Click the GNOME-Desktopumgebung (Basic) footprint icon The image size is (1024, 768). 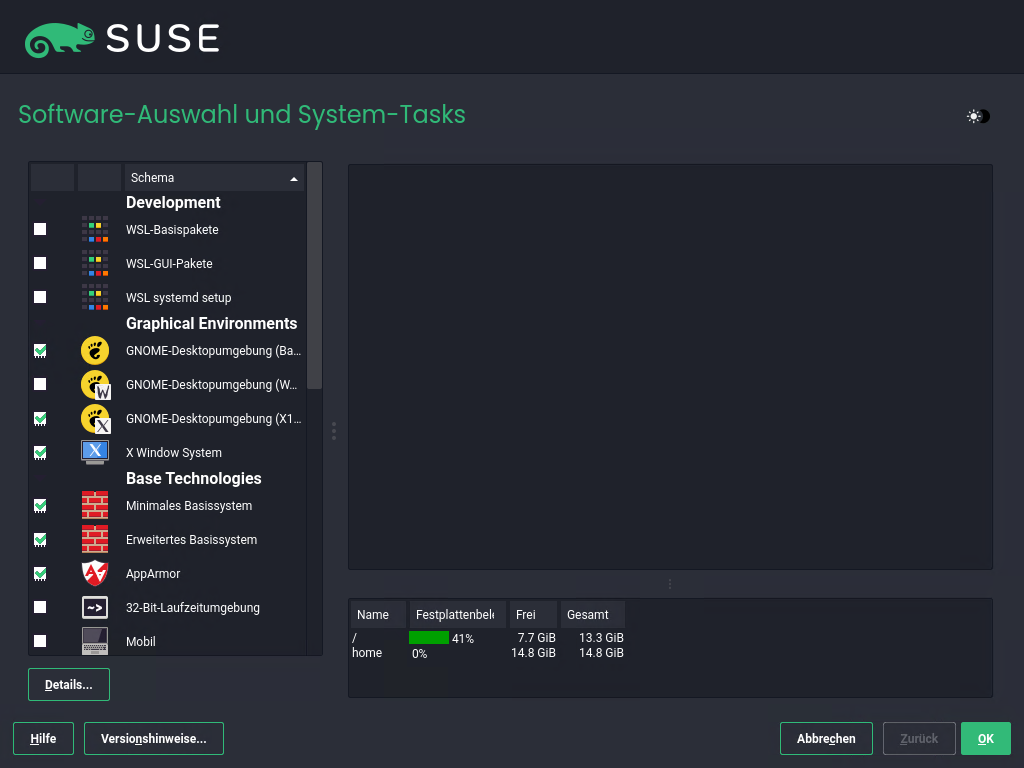click(x=94, y=350)
